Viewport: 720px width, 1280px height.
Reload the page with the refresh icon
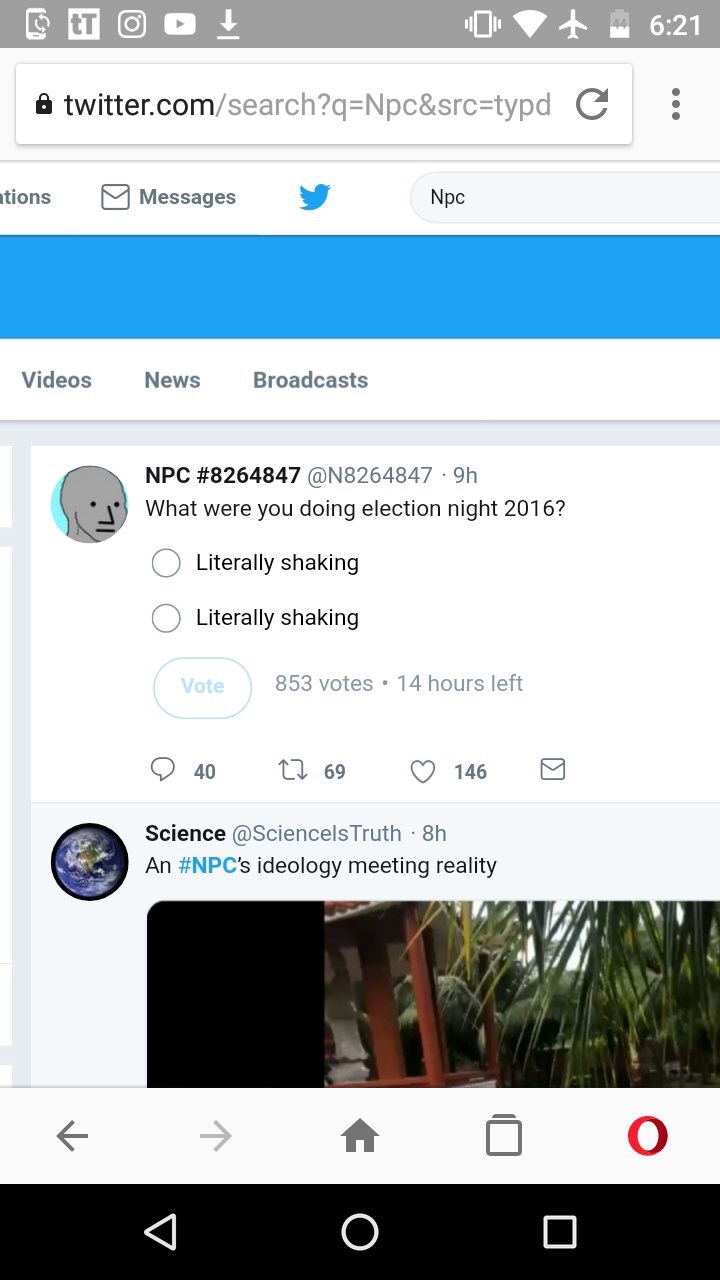click(592, 104)
